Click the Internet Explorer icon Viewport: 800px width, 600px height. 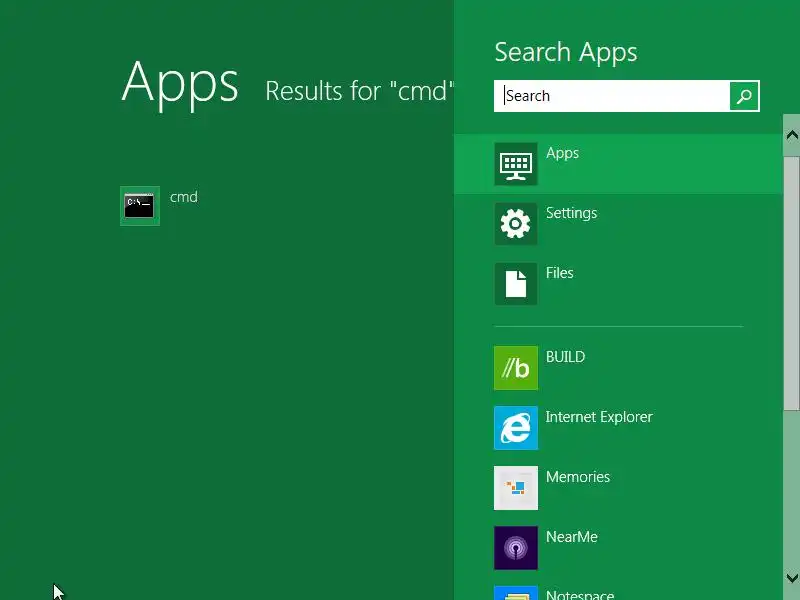(x=516, y=428)
